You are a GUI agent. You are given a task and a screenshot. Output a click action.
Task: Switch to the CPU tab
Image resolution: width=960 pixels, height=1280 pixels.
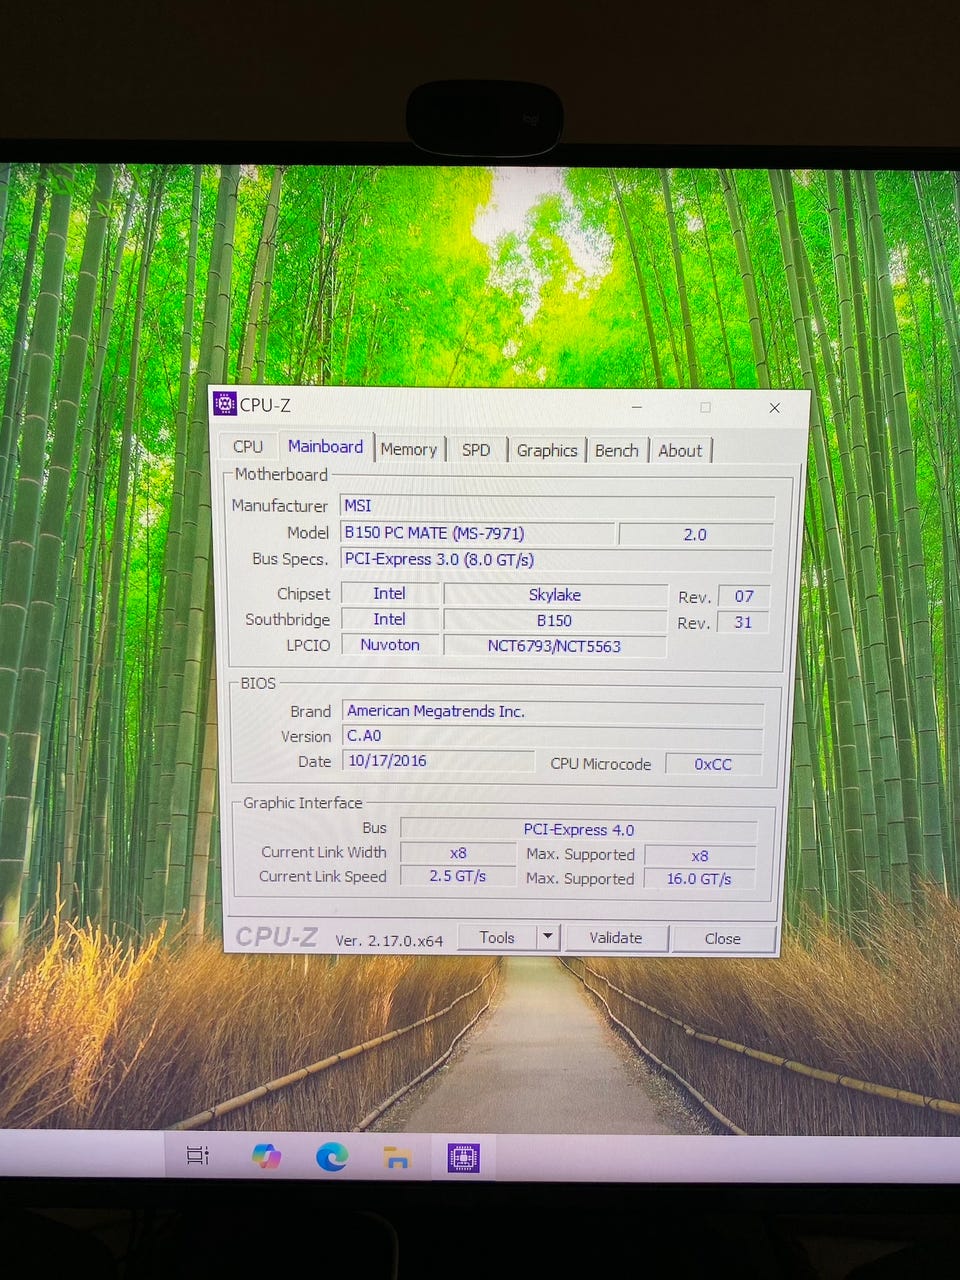(248, 447)
